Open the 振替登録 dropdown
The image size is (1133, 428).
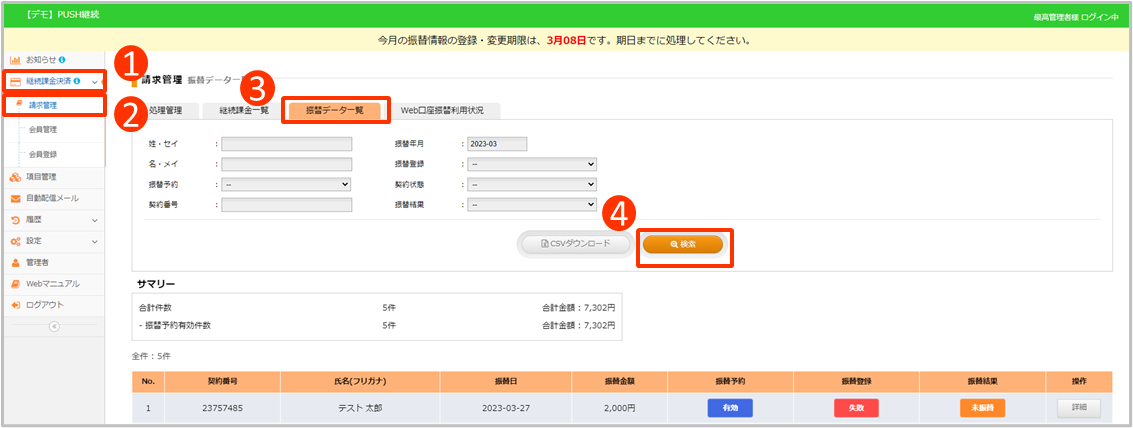click(x=531, y=164)
